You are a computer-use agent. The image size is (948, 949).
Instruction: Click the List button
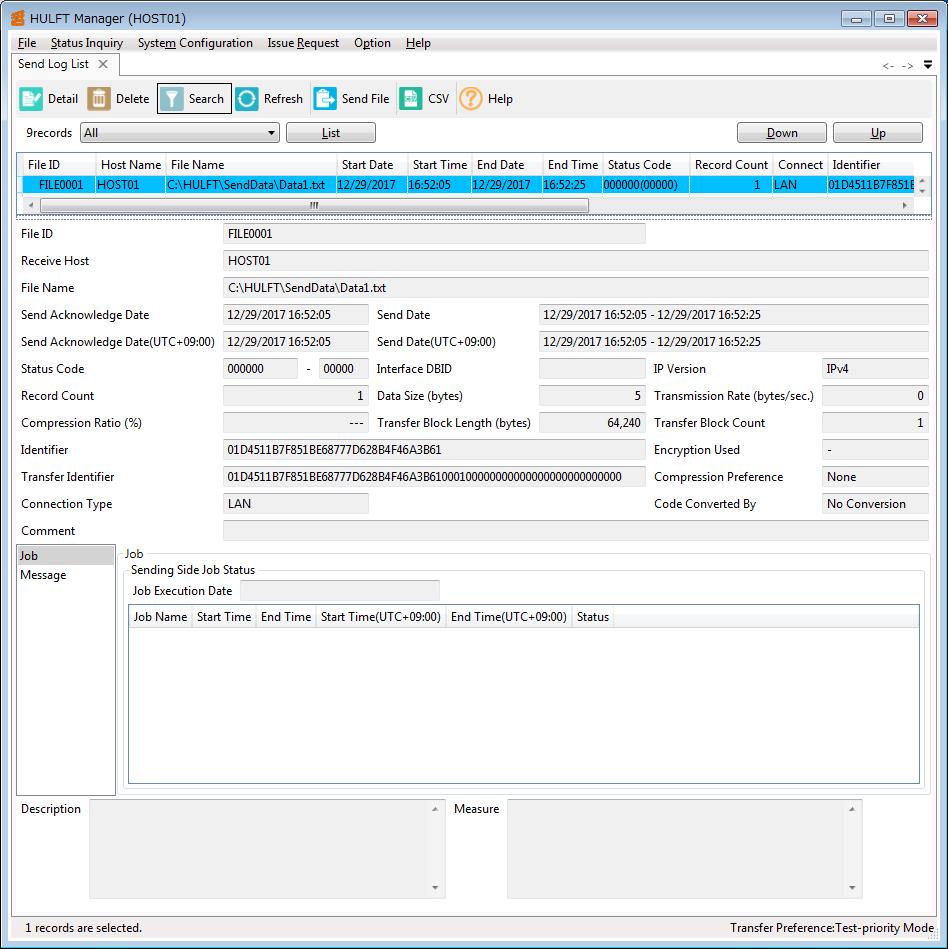(x=331, y=133)
